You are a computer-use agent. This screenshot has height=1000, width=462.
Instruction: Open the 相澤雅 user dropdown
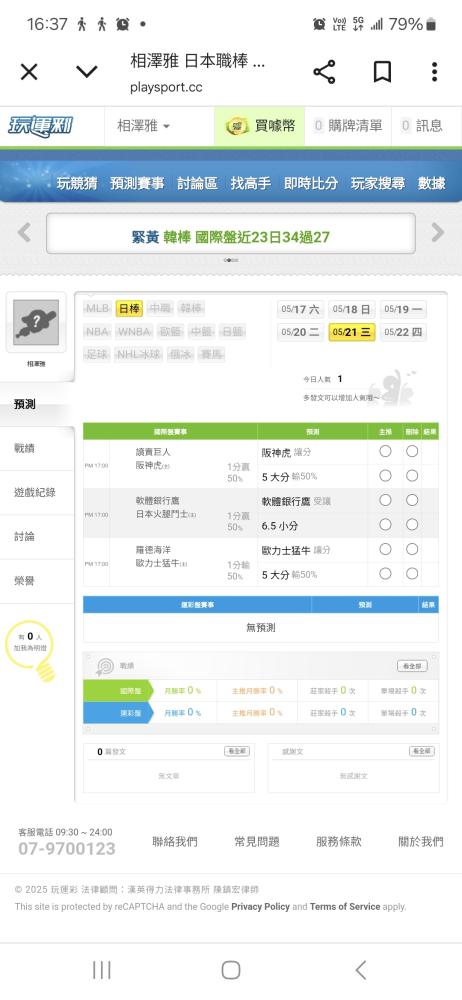point(144,126)
